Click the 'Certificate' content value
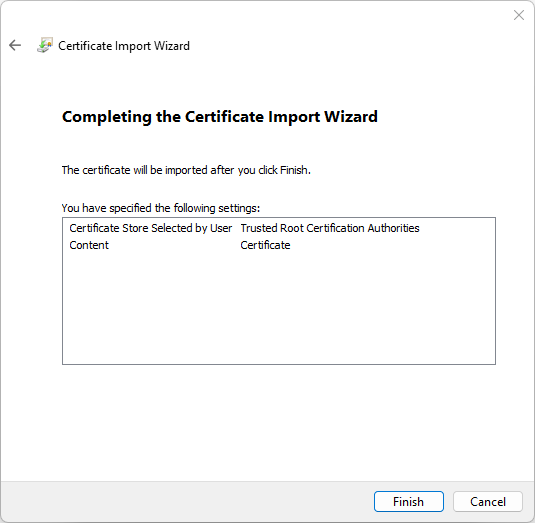 (x=265, y=245)
